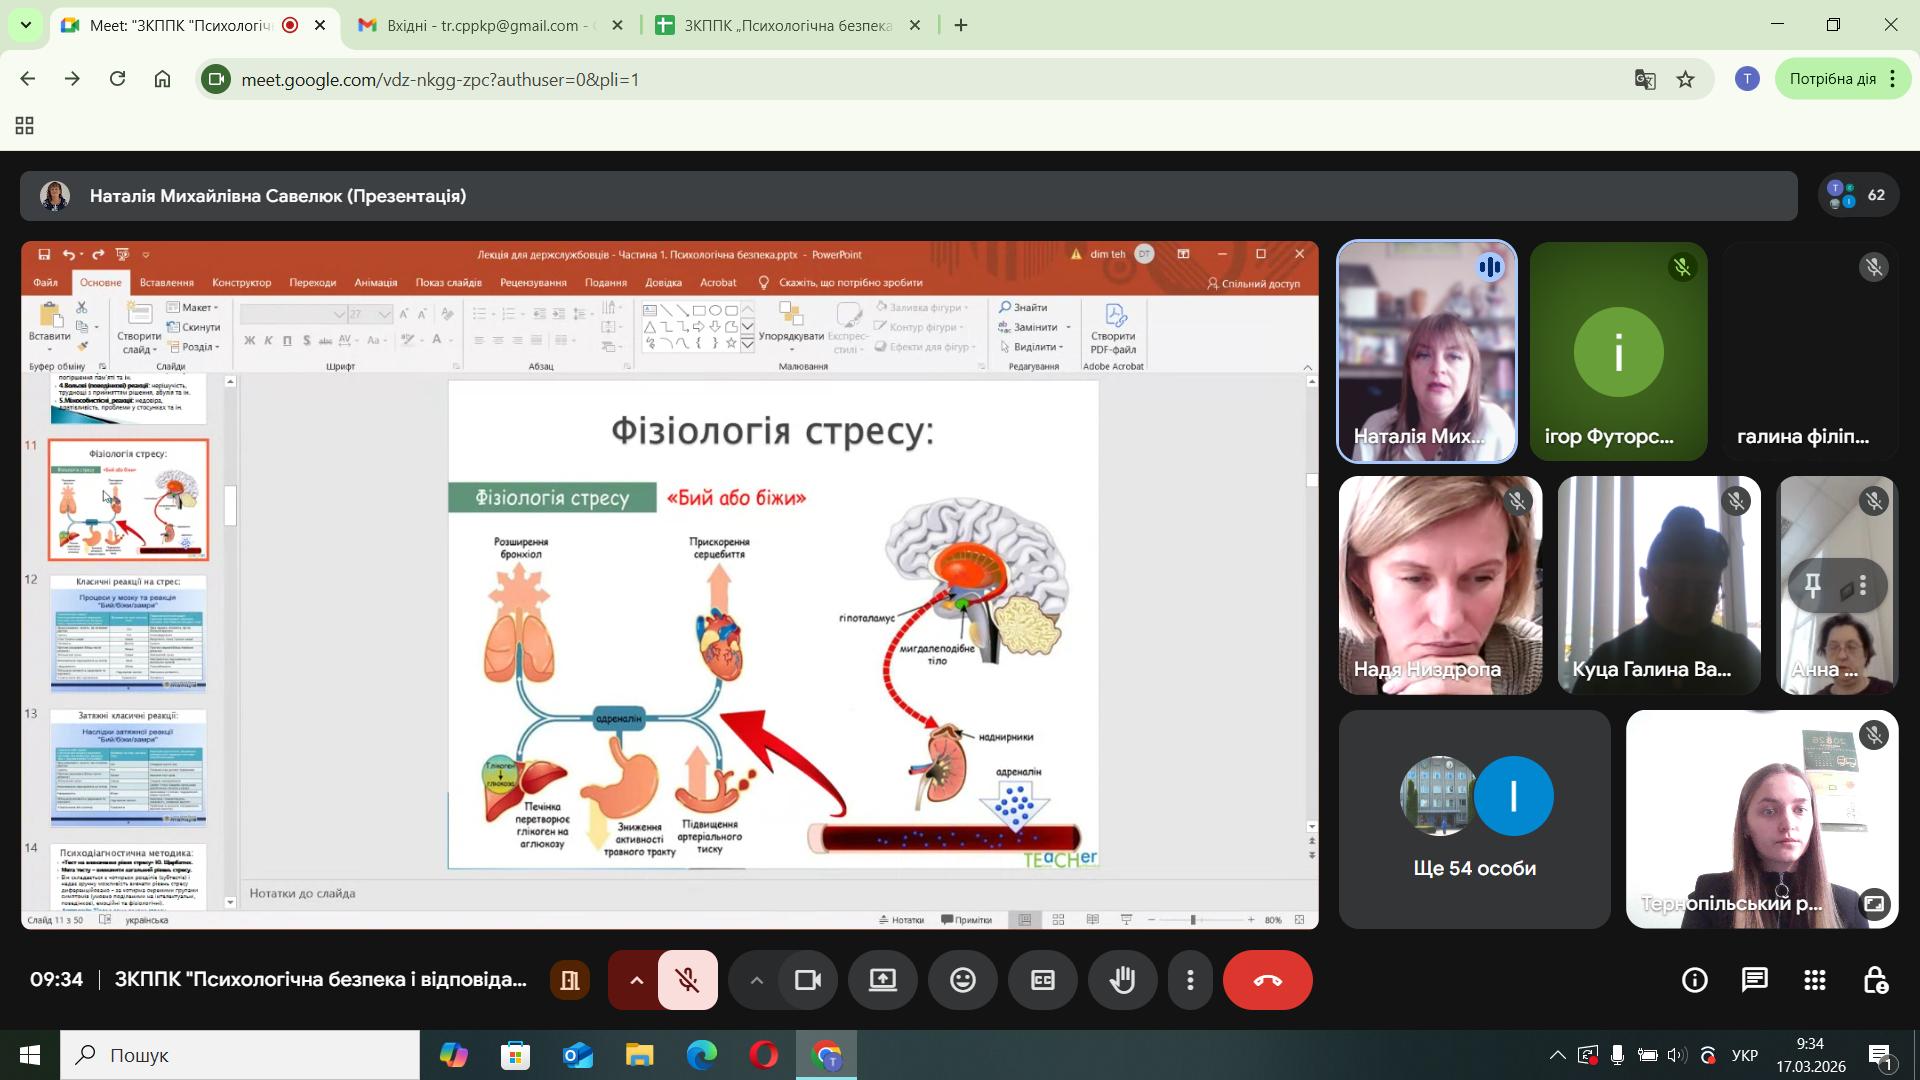This screenshot has height=1080, width=1920.
Task: Unmute the microphone
Action: pos(687,980)
